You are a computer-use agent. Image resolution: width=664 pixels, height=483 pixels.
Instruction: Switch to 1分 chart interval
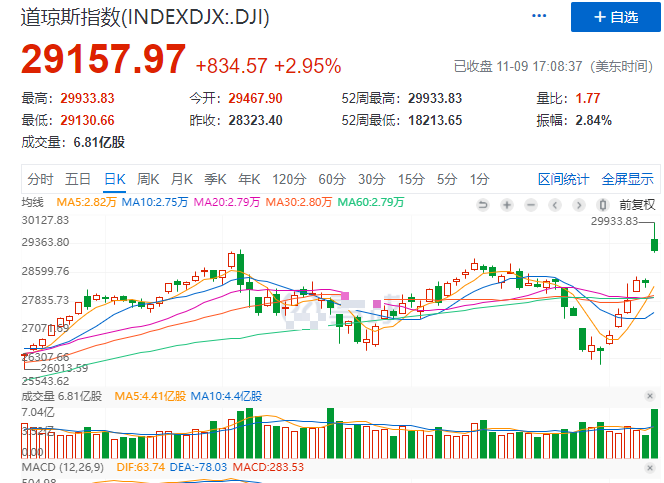coord(479,179)
